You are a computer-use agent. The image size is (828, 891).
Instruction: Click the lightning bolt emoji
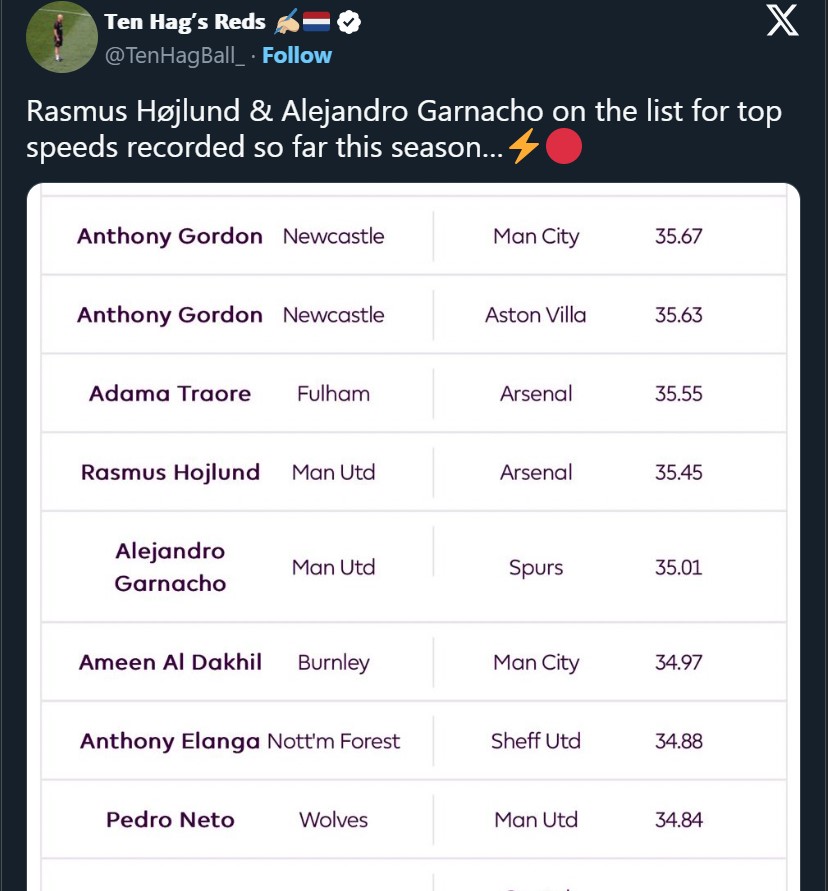coord(523,146)
